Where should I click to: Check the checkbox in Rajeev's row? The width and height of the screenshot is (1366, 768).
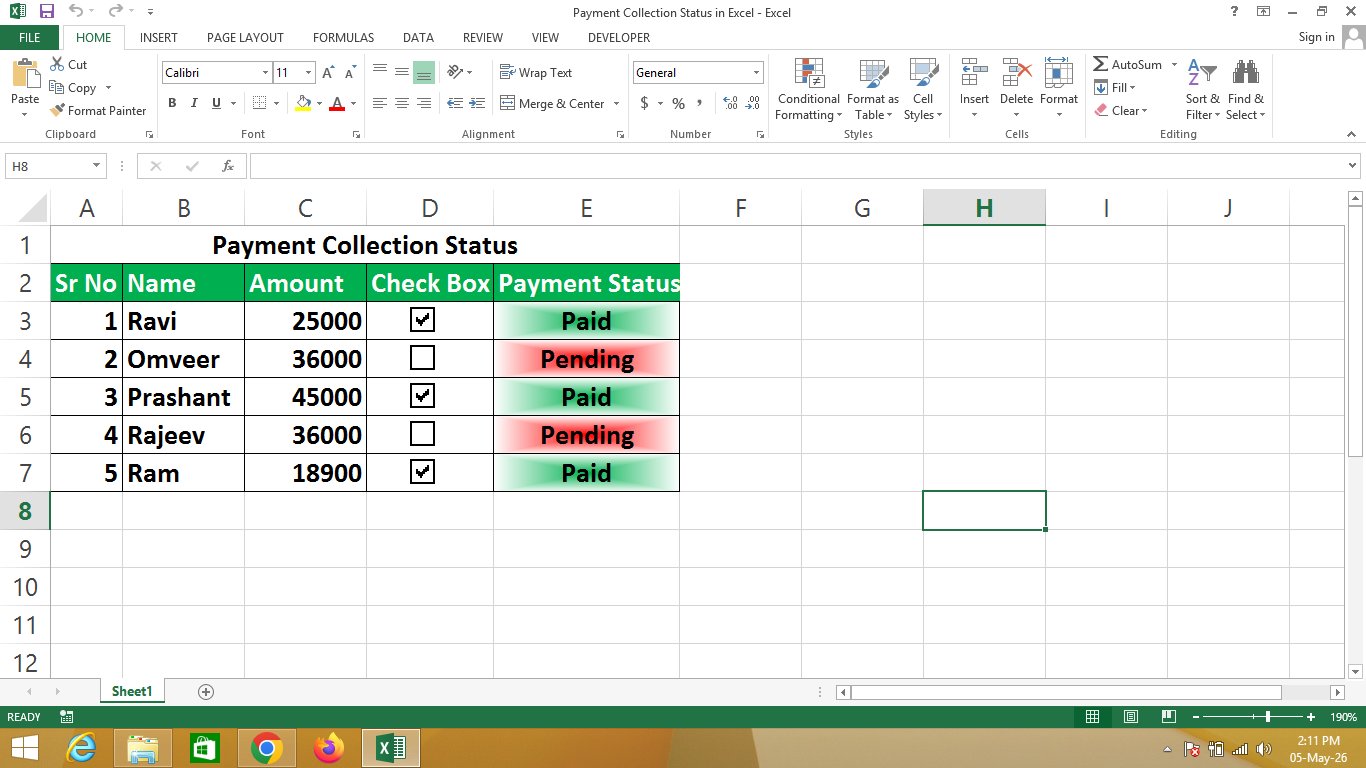[423, 433]
